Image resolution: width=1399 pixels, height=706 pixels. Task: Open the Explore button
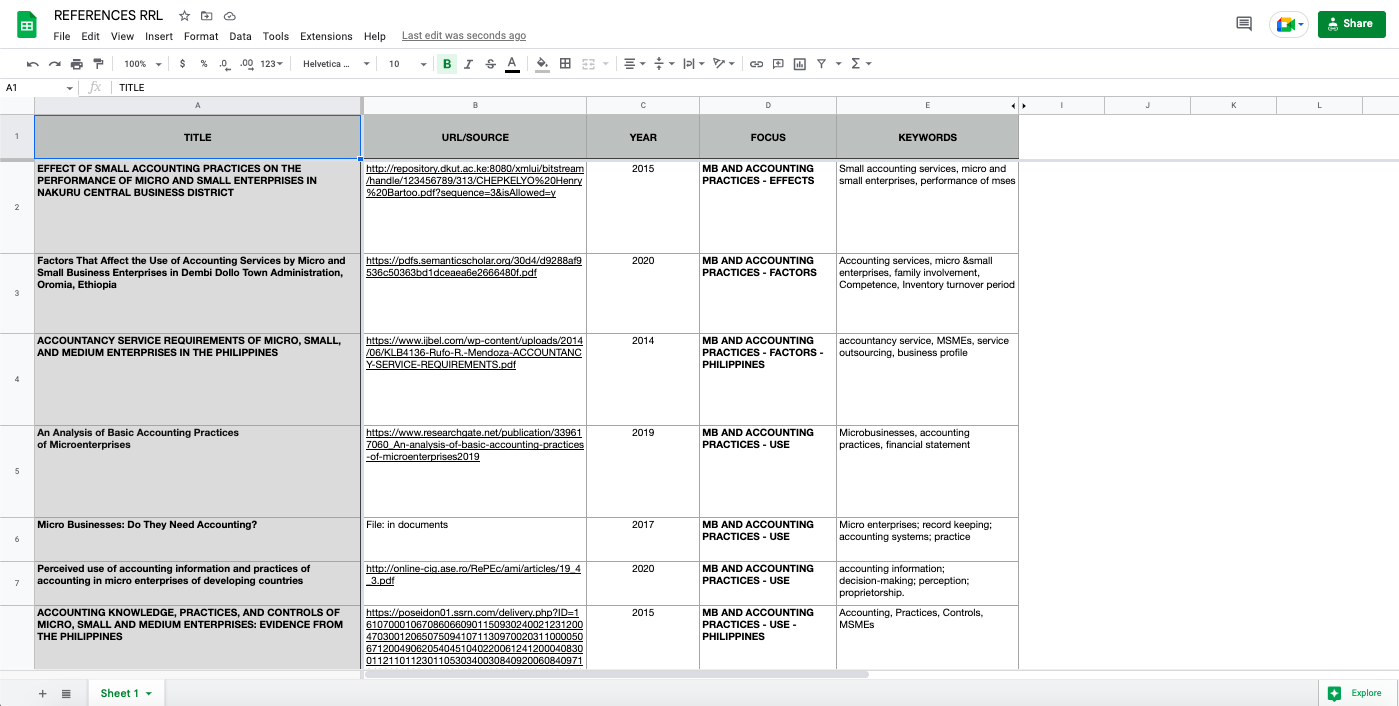pos(1357,693)
